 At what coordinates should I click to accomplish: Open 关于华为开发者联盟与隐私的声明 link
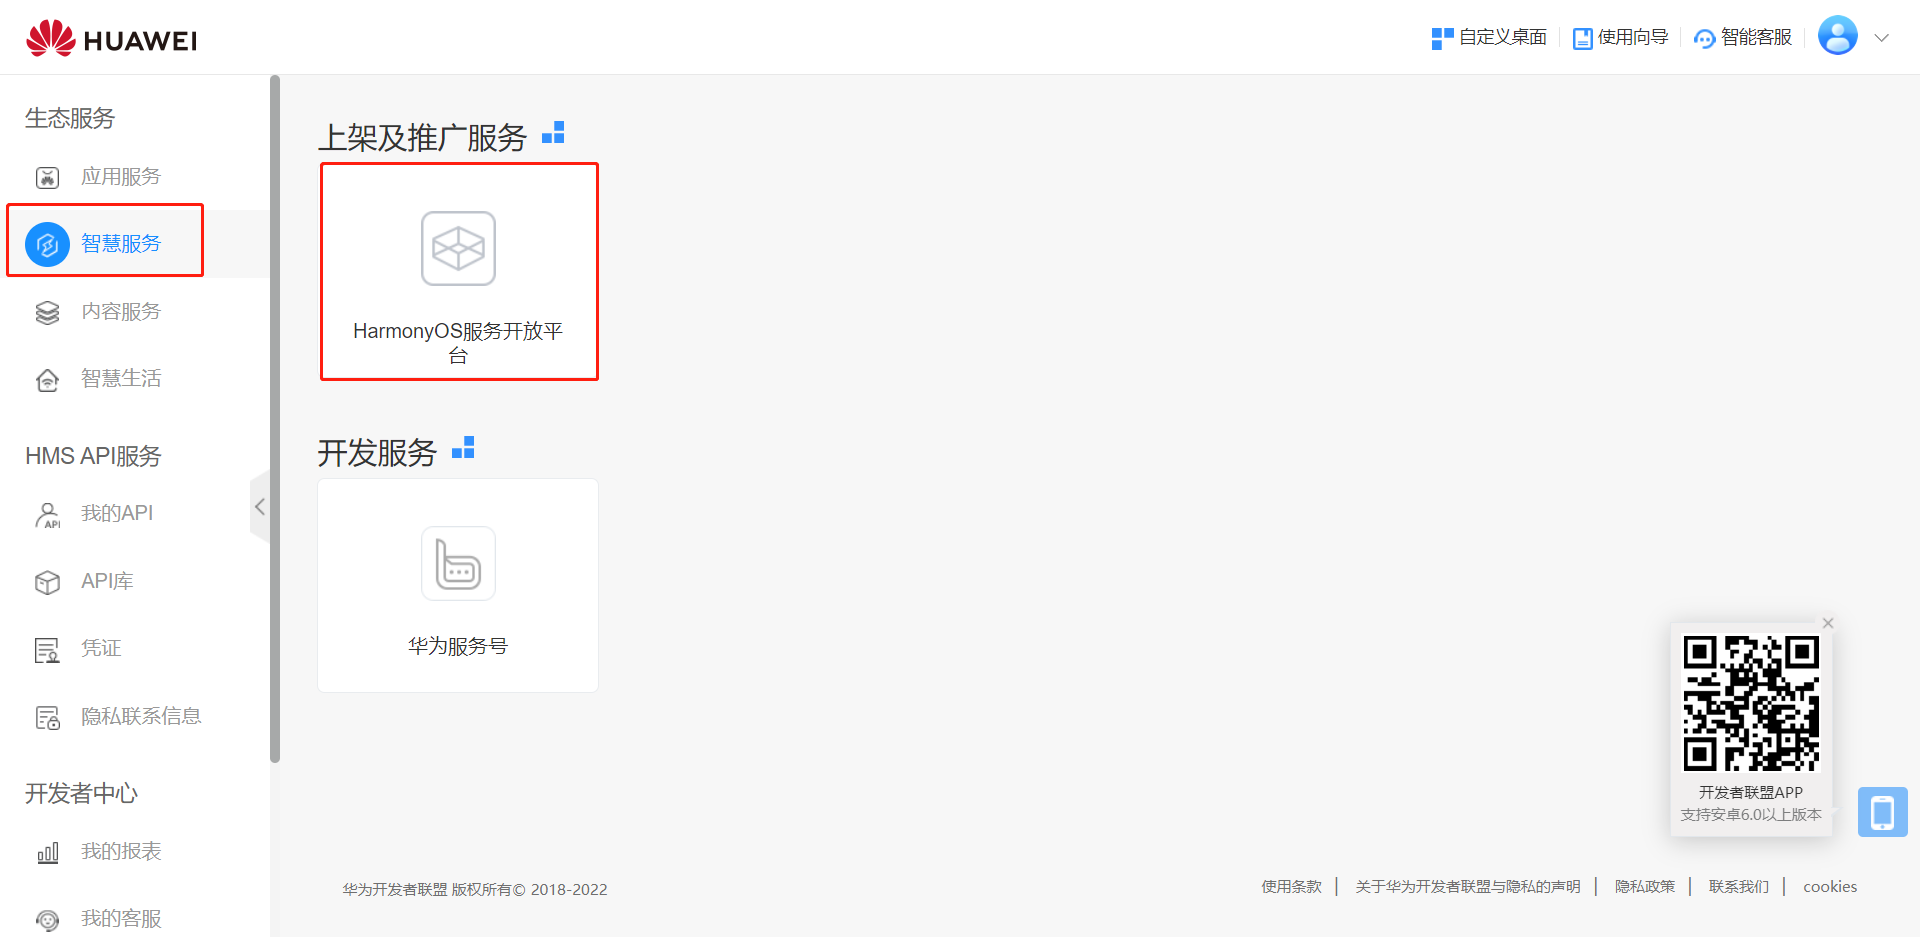1468,887
